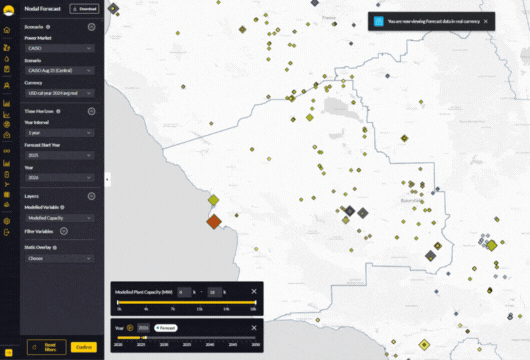The height and width of the screenshot is (360, 530).
Task: Click the chain link sidebar icon
Action: (x=7, y=151)
